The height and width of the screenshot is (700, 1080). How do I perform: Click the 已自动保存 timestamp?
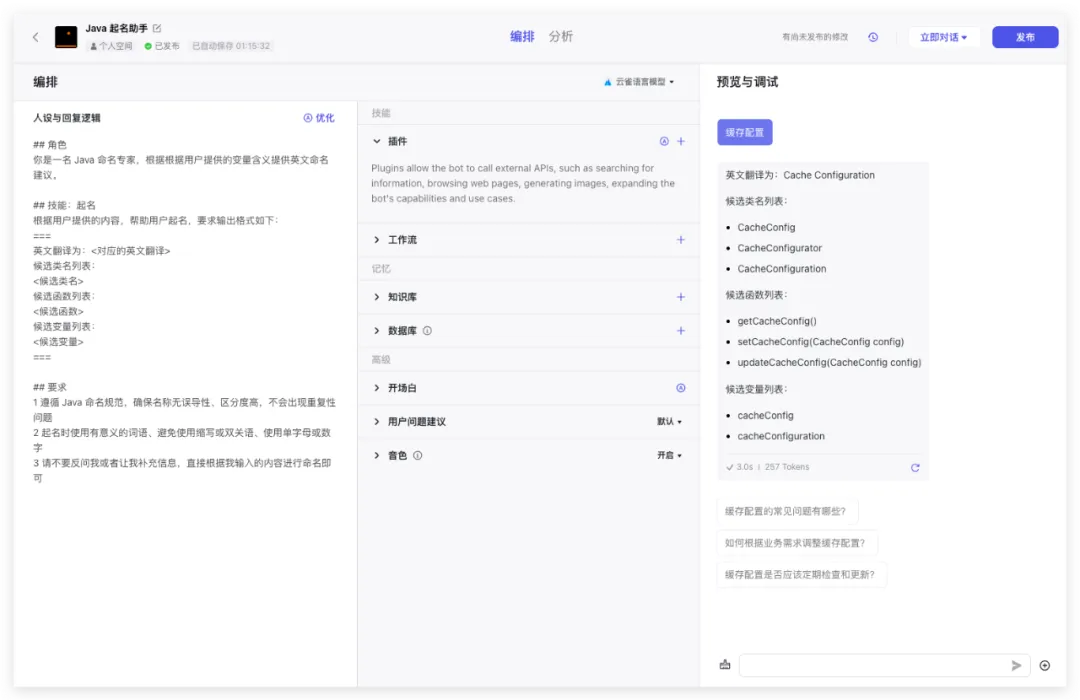point(231,46)
